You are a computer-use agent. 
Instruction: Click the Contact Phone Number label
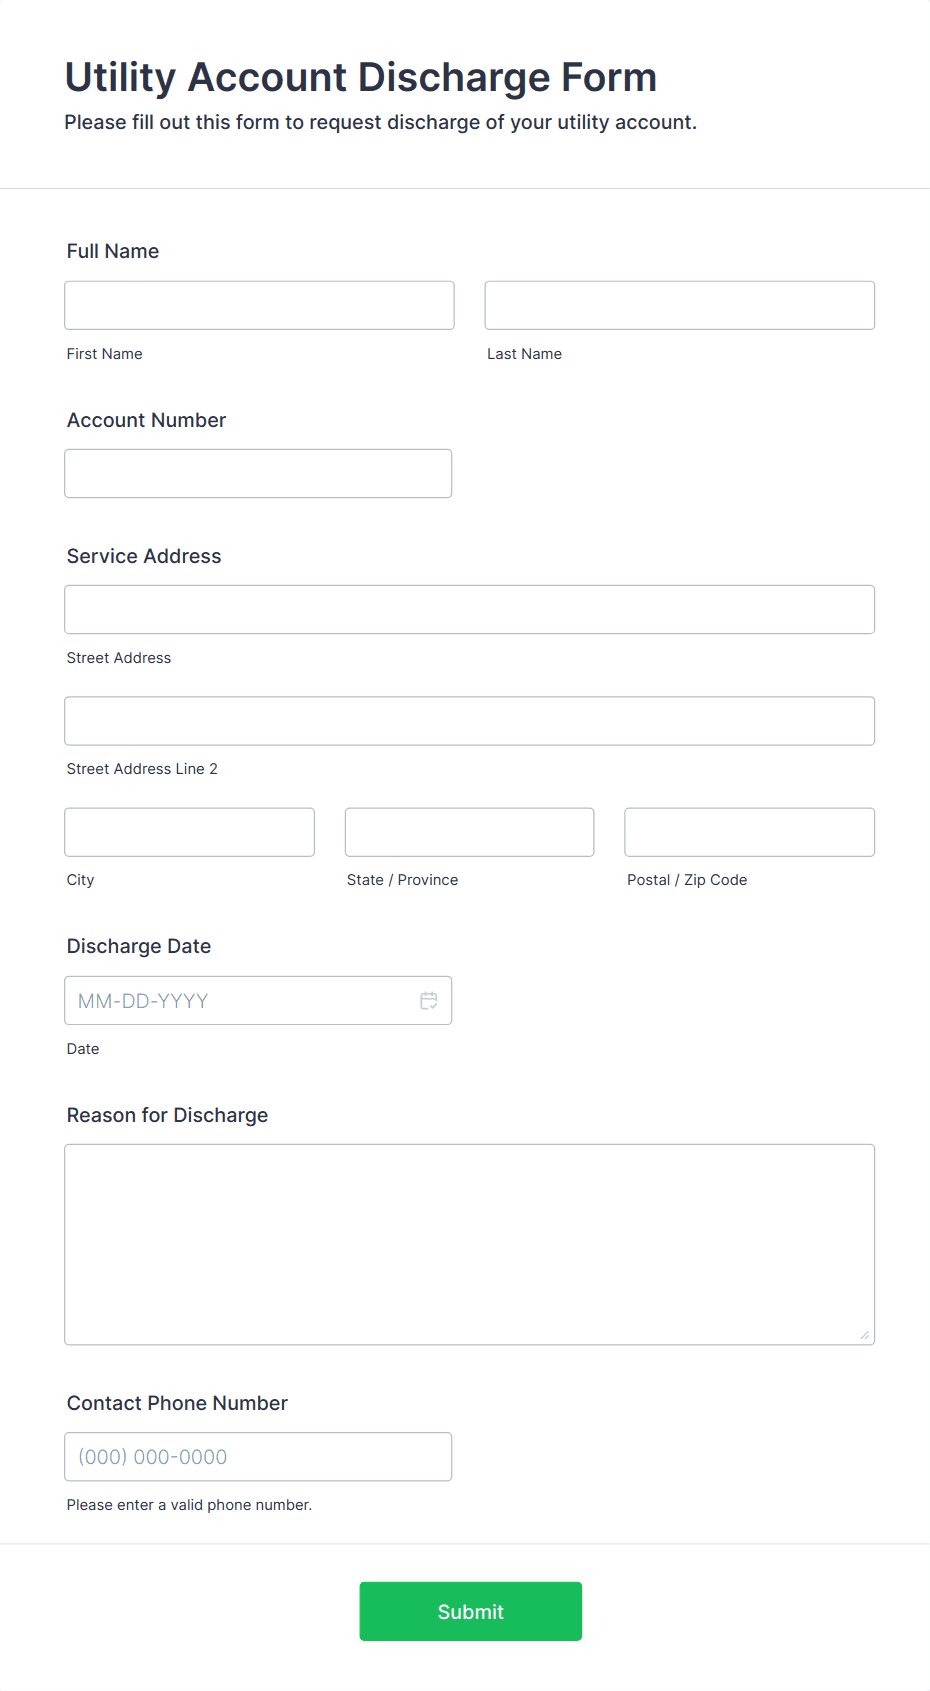pyautogui.click(x=177, y=1403)
